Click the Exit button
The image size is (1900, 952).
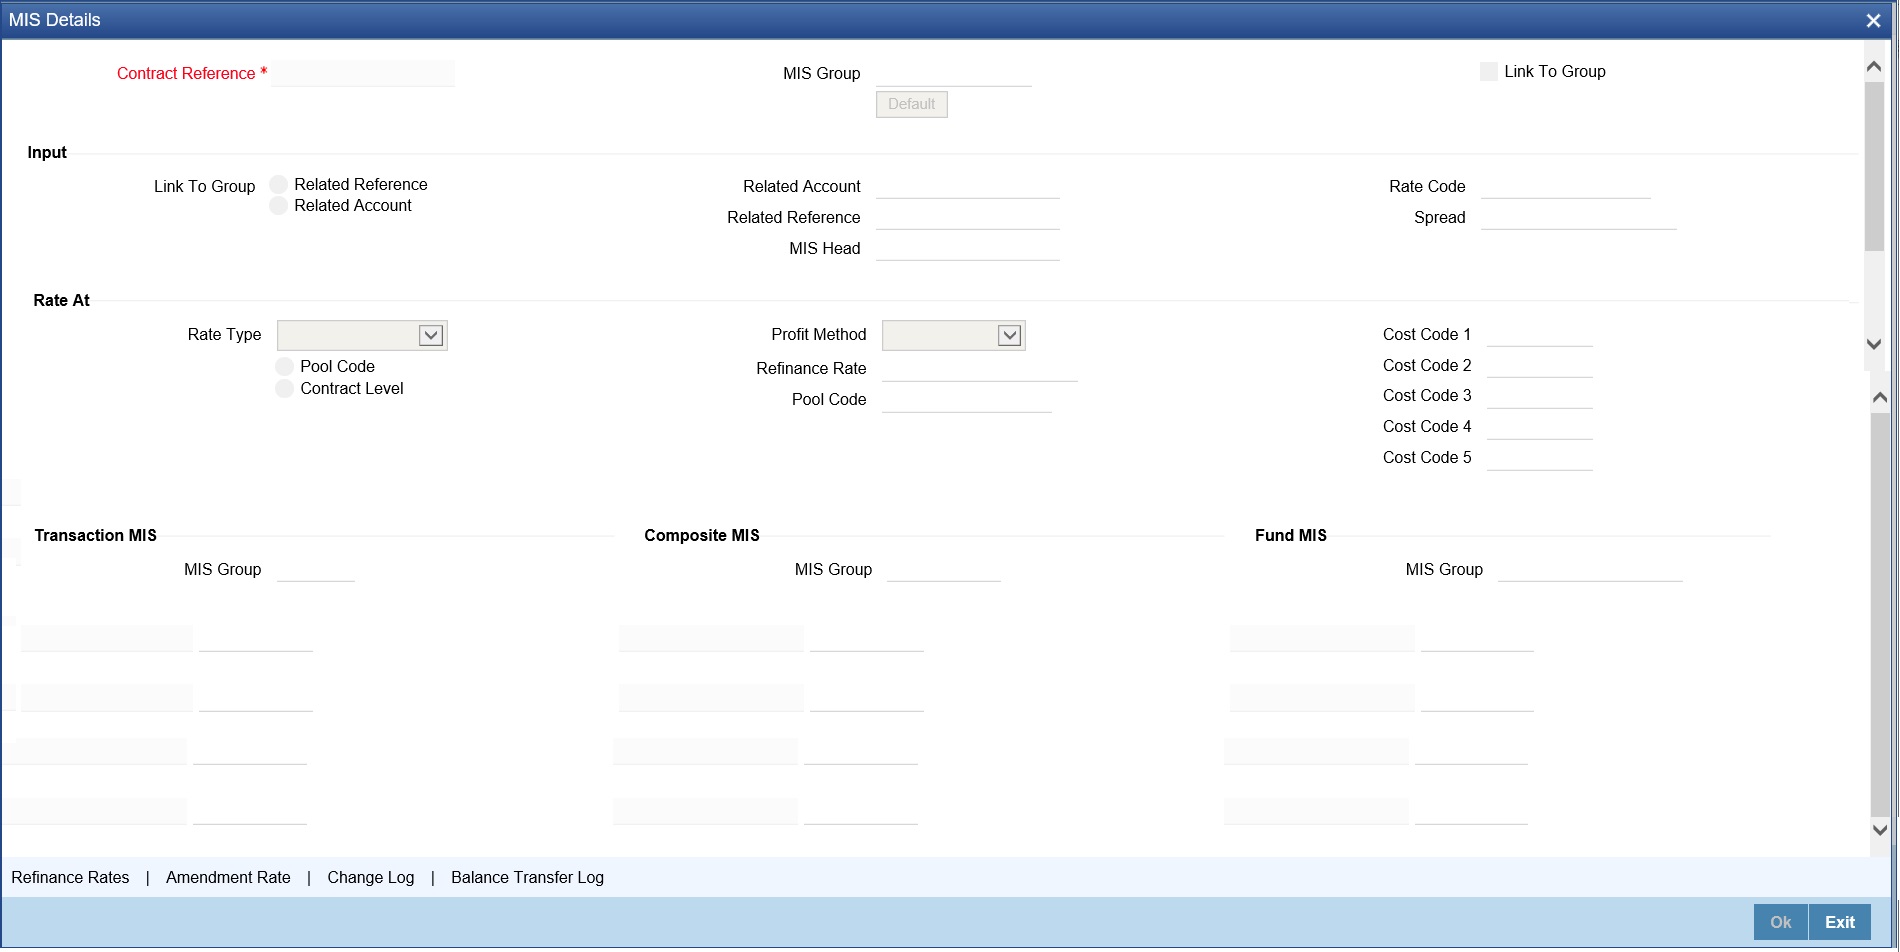click(x=1840, y=922)
